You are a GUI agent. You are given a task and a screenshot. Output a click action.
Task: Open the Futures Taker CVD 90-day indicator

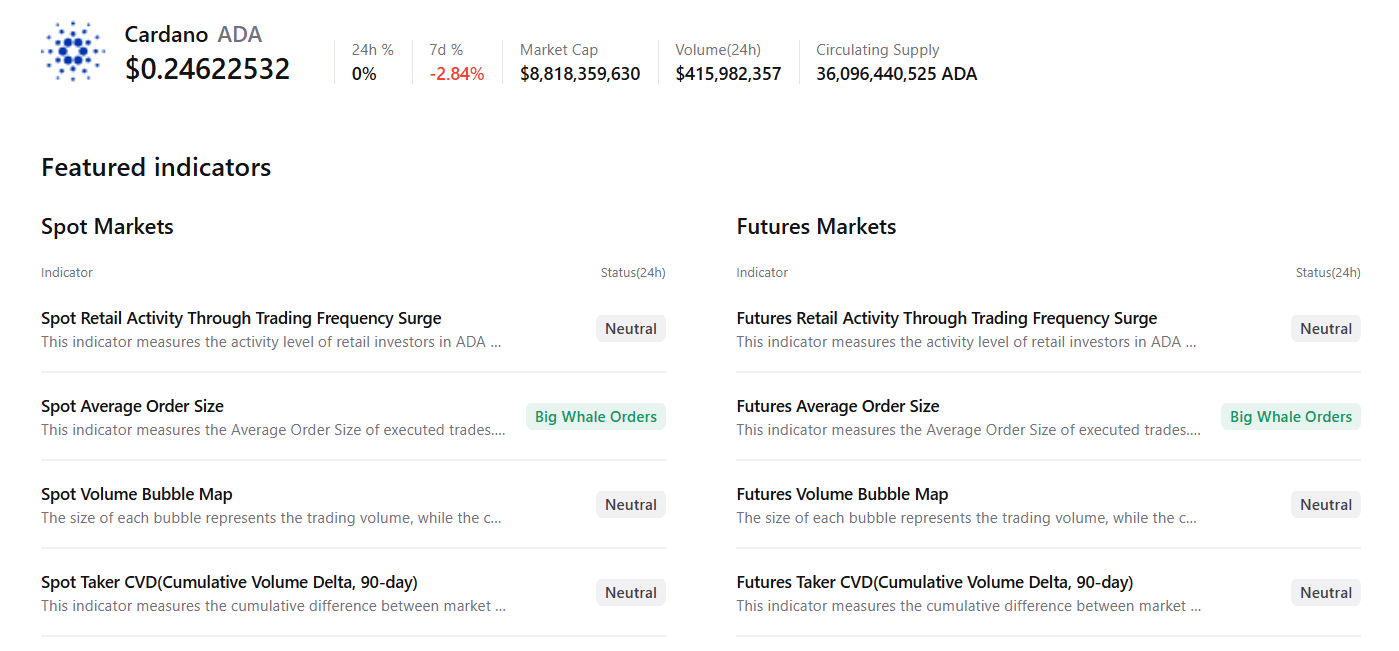[935, 583]
